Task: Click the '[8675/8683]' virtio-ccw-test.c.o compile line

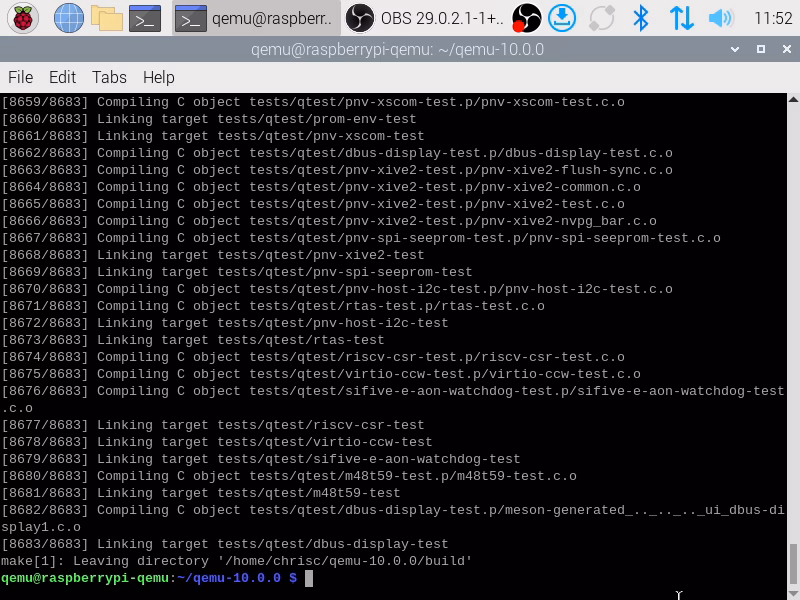Action: [321, 373]
